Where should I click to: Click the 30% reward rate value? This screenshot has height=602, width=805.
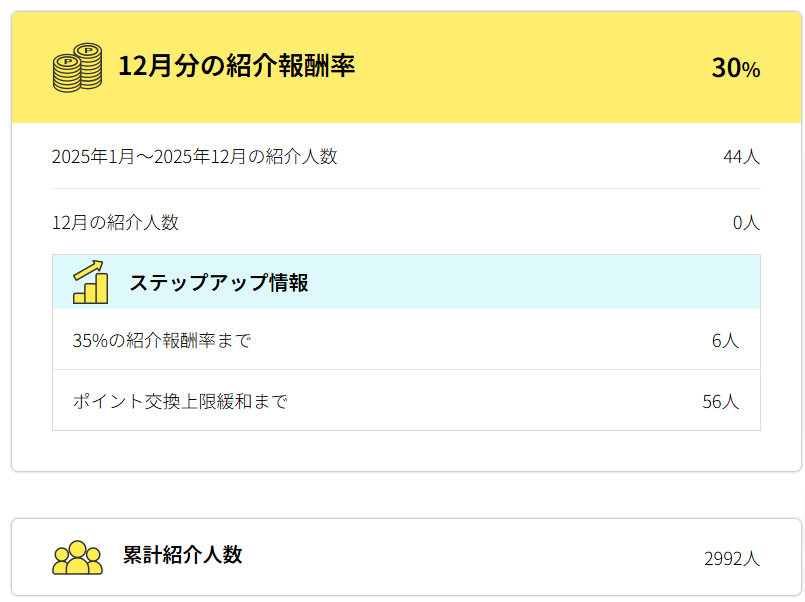(x=735, y=68)
